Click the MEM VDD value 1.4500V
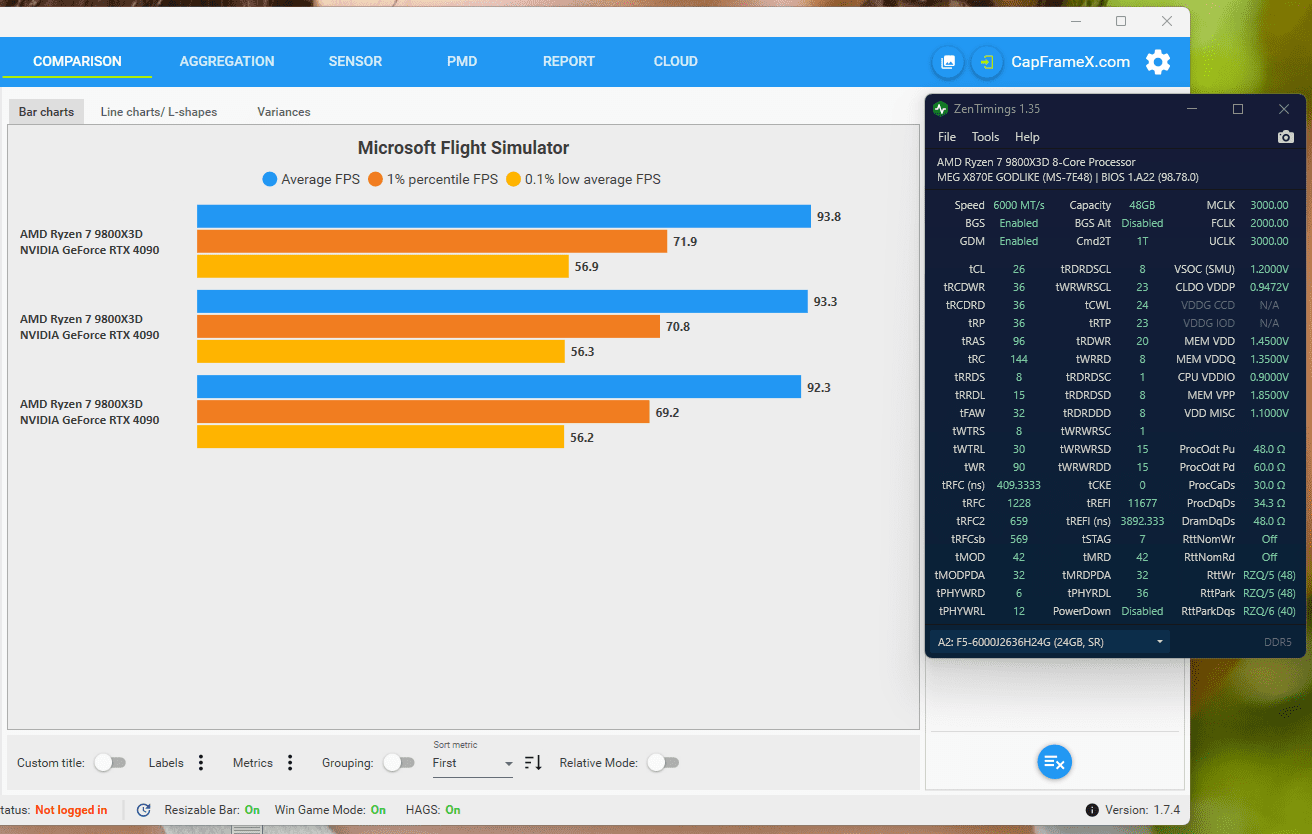 (x=1268, y=341)
